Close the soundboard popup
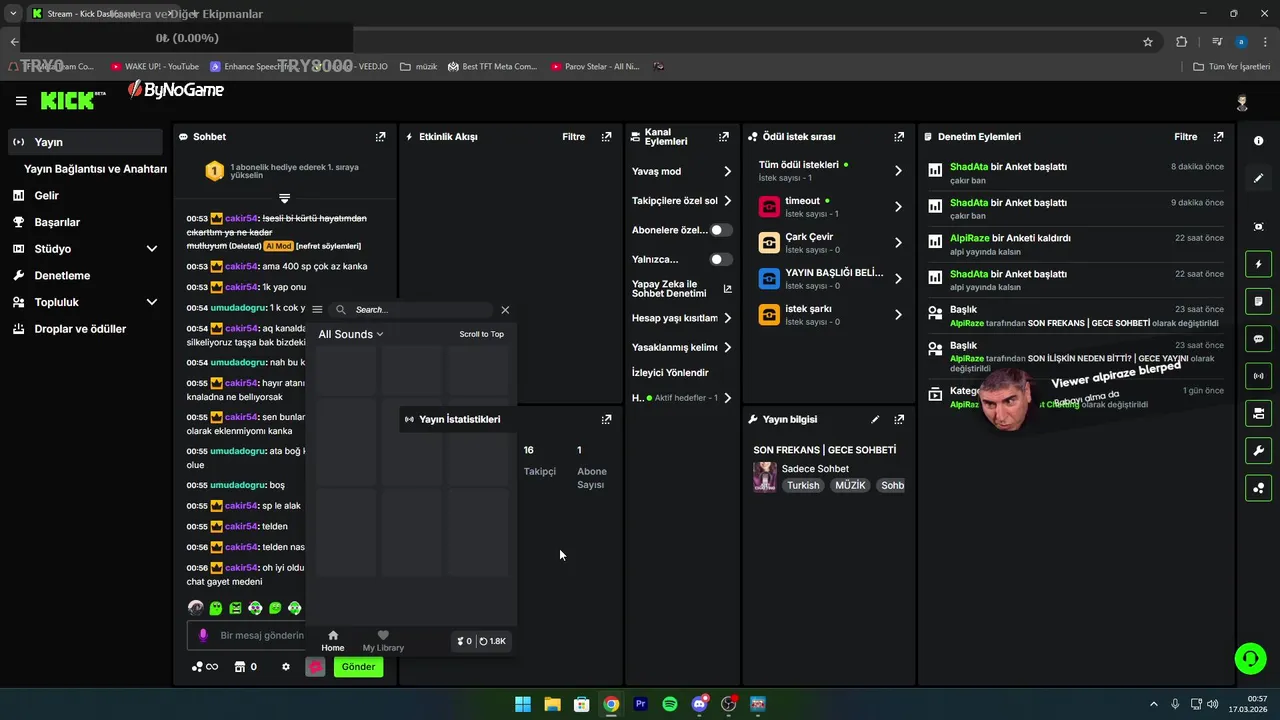1280x720 pixels. coord(505,310)
